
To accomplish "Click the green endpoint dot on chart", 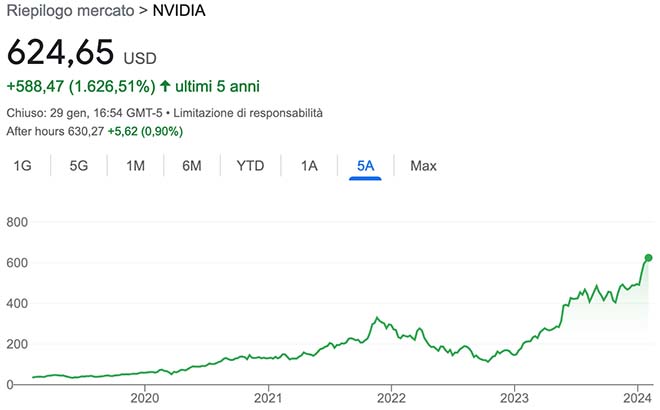I will coord(648,258).
